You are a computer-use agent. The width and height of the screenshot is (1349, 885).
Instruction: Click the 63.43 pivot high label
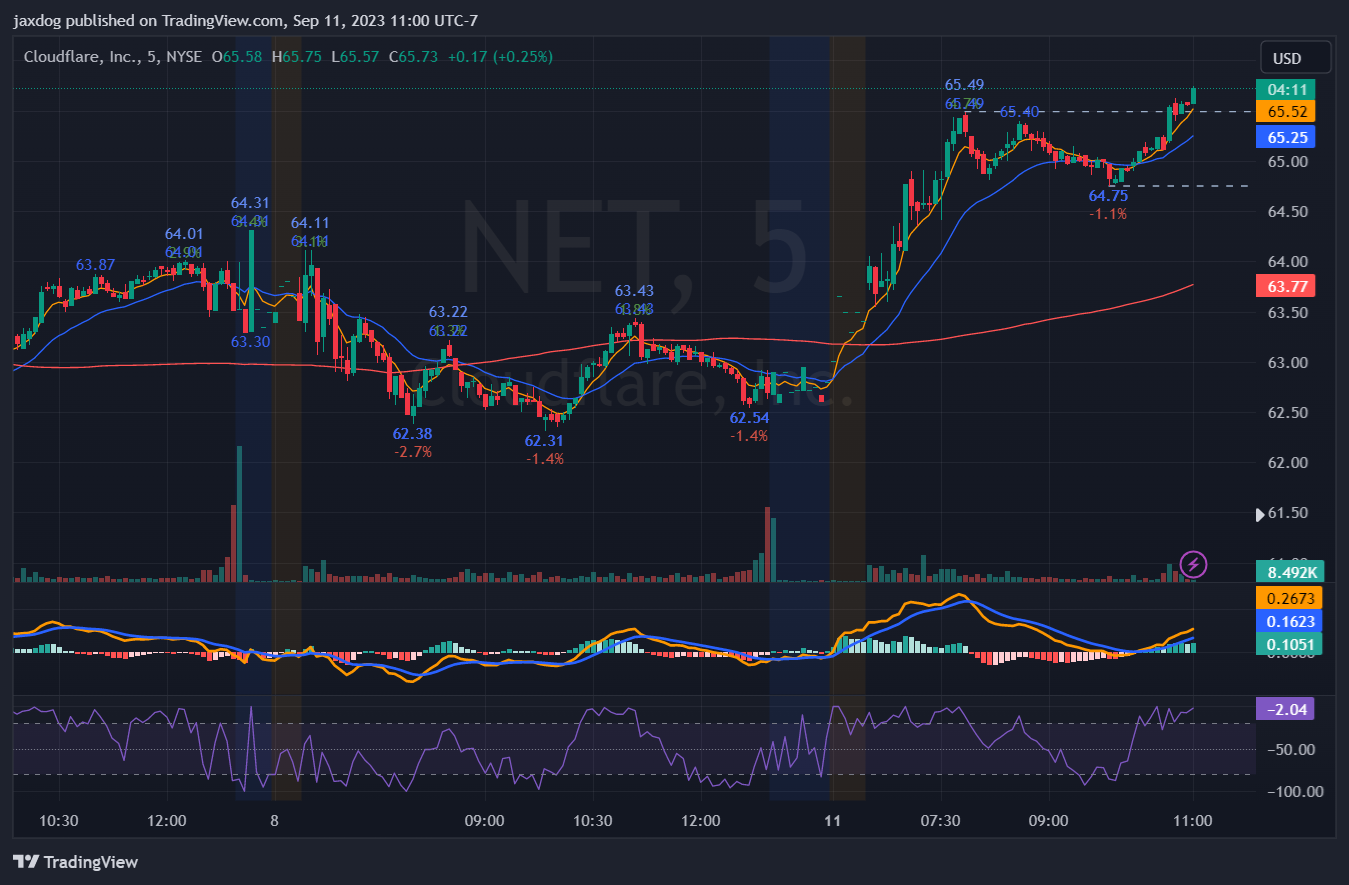(634, 291)
